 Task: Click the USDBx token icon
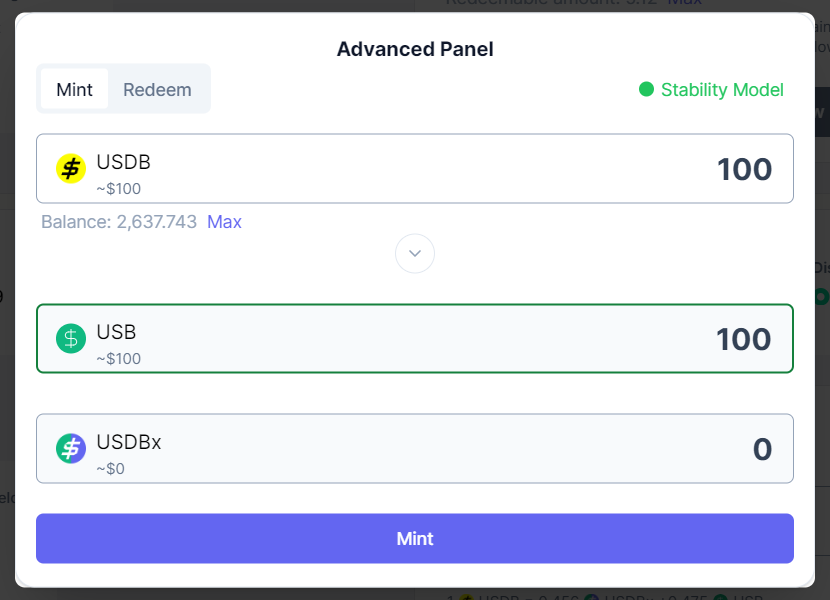pos(71,449)
